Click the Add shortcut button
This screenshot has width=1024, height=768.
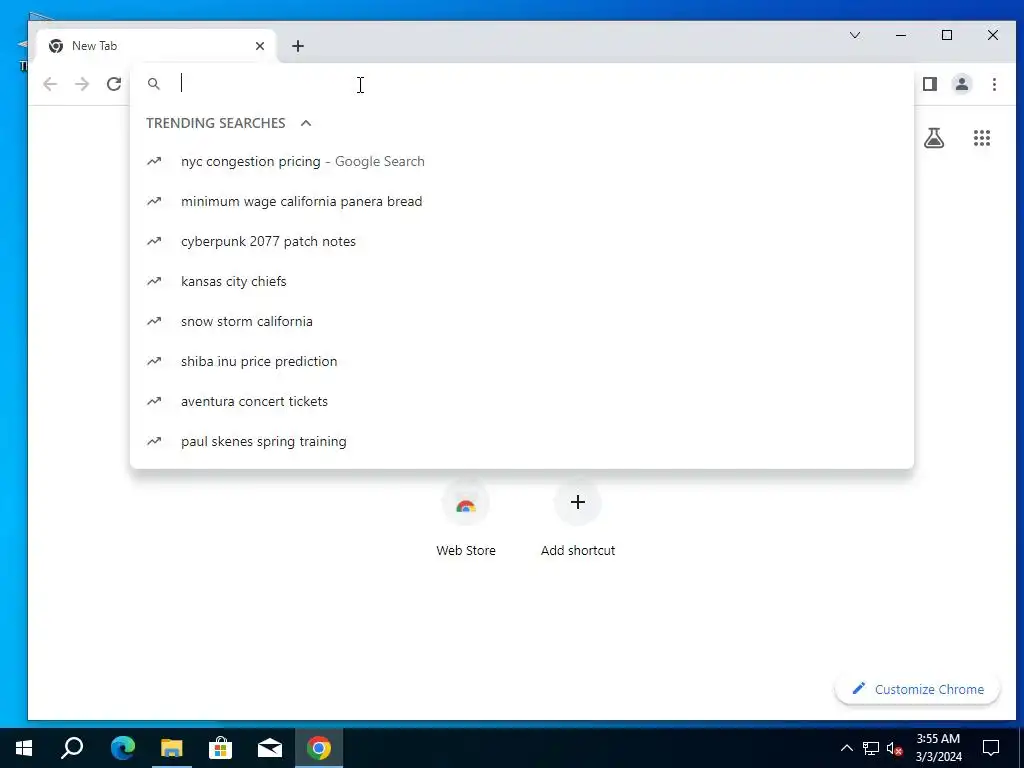(577, 519)
